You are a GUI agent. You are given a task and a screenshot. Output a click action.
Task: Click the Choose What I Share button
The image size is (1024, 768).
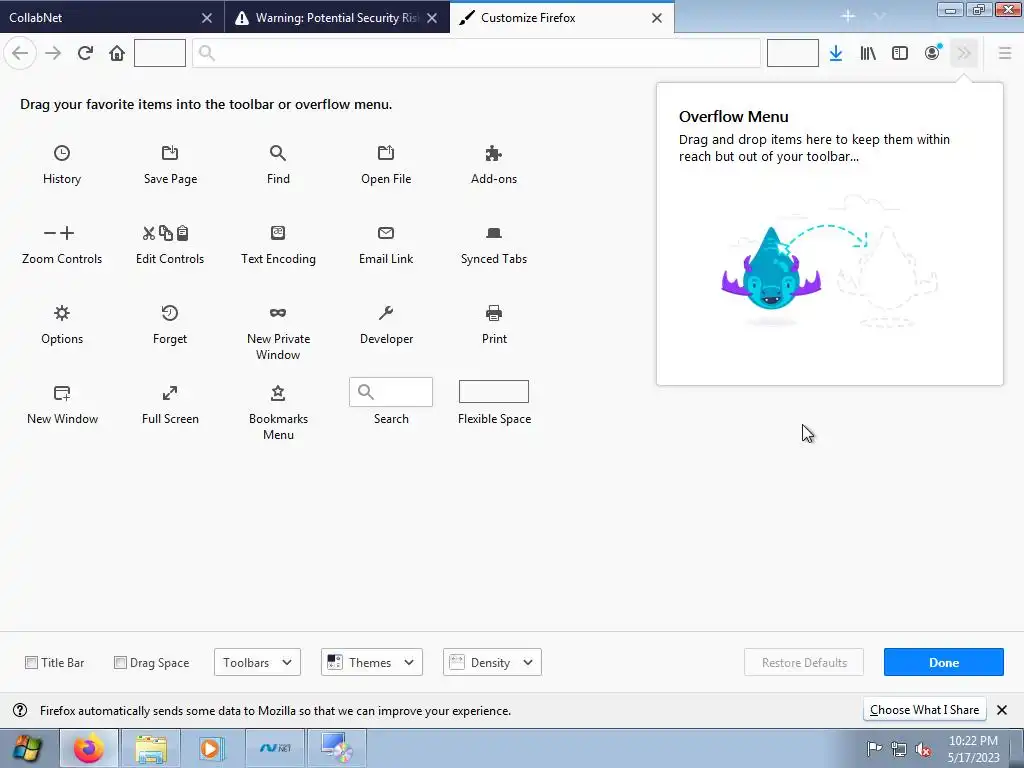924,710
